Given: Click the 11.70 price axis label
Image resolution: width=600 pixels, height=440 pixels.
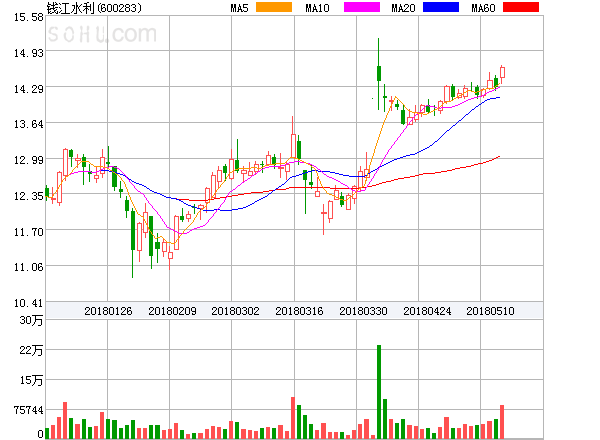Looking at the screenshot, I should [x=29, y=232].
